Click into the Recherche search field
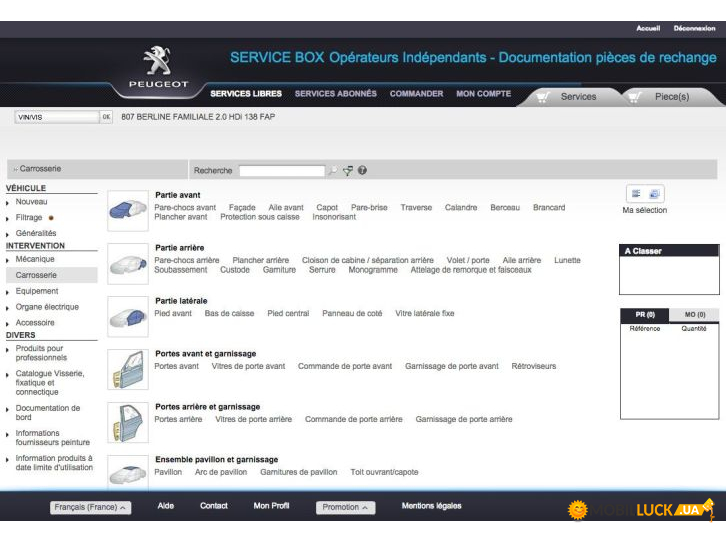Image resolution: width=726 pixels, height=542 pixels. pos(282,171)
